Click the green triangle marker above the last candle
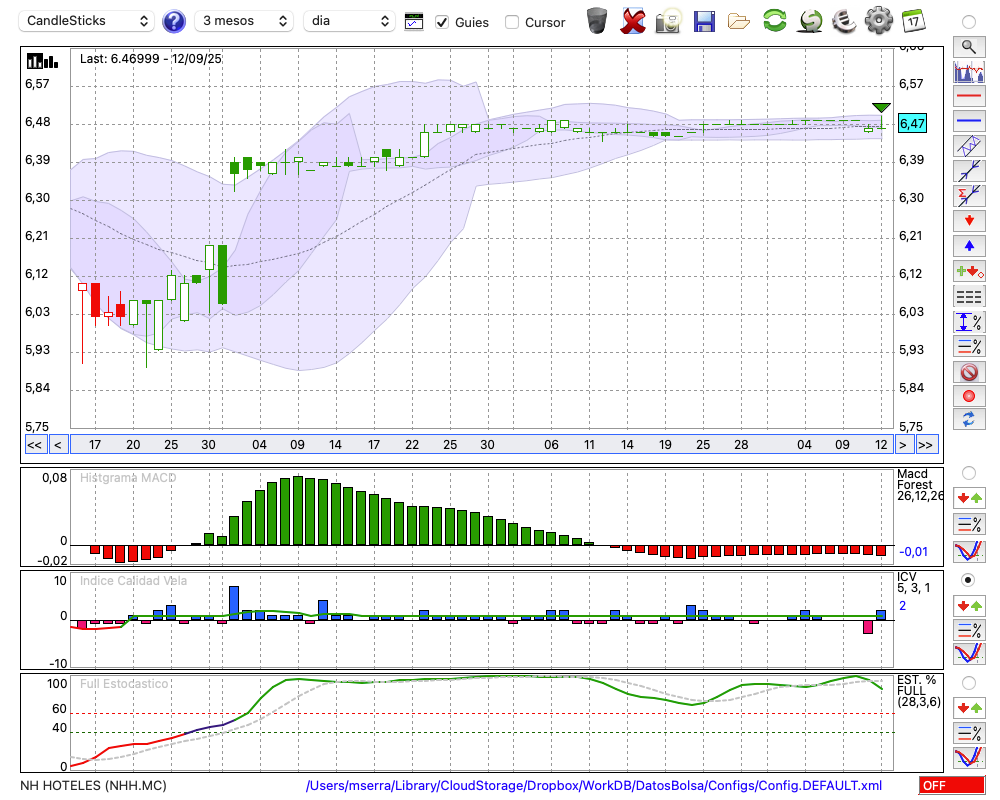The height and width of the screenshot is (800, 1000). [881, 107]
